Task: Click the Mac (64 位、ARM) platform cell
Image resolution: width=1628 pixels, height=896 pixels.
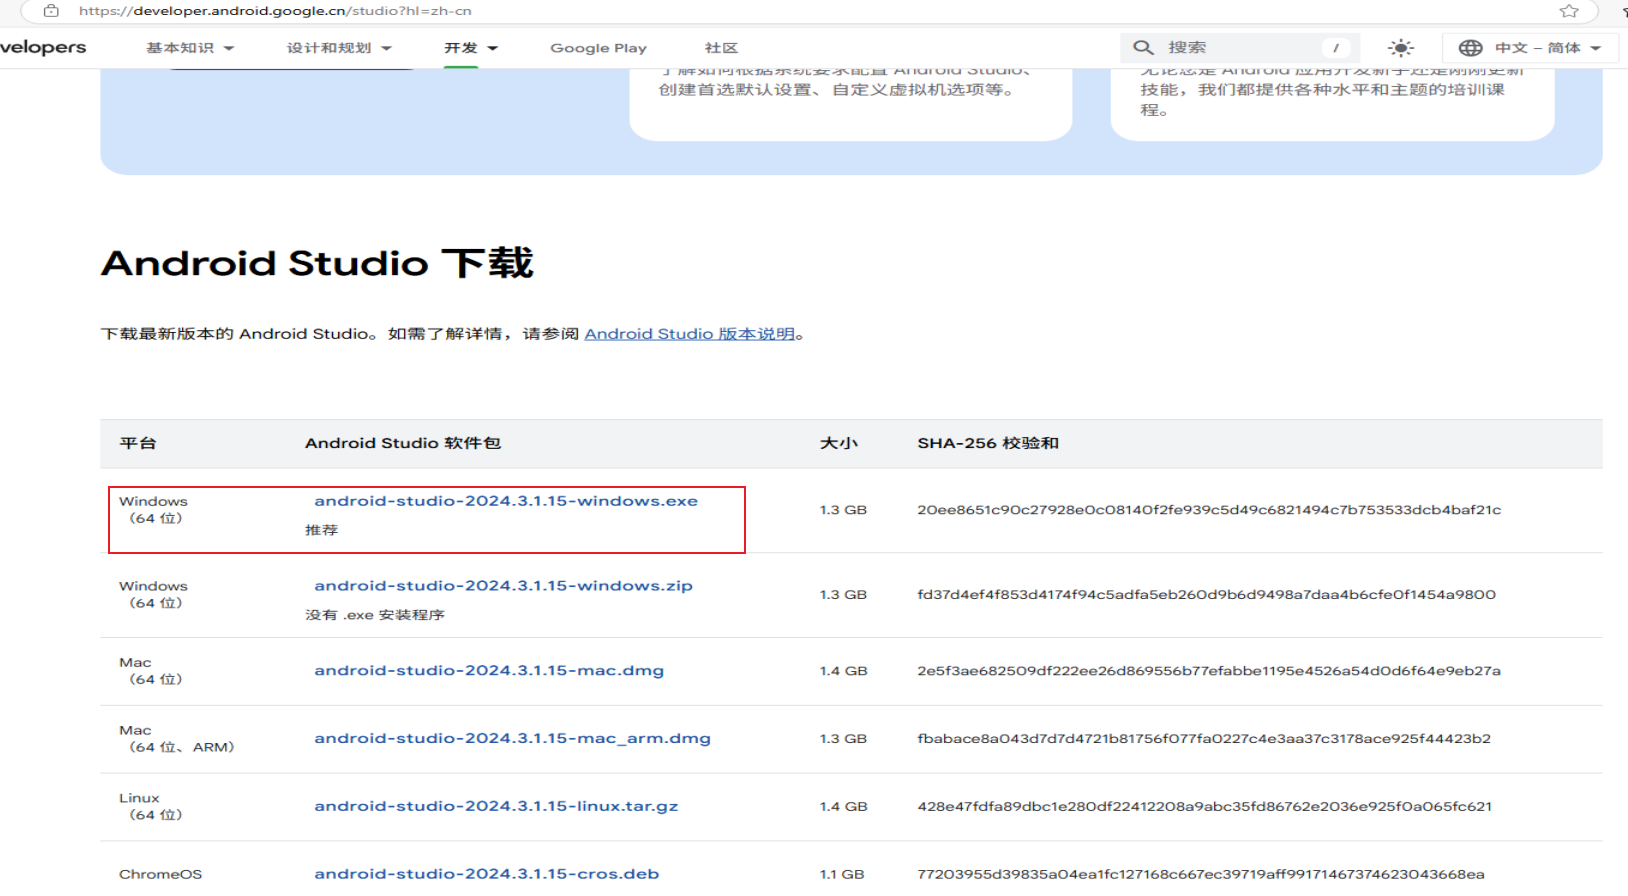Action: [x=177, y=739]
